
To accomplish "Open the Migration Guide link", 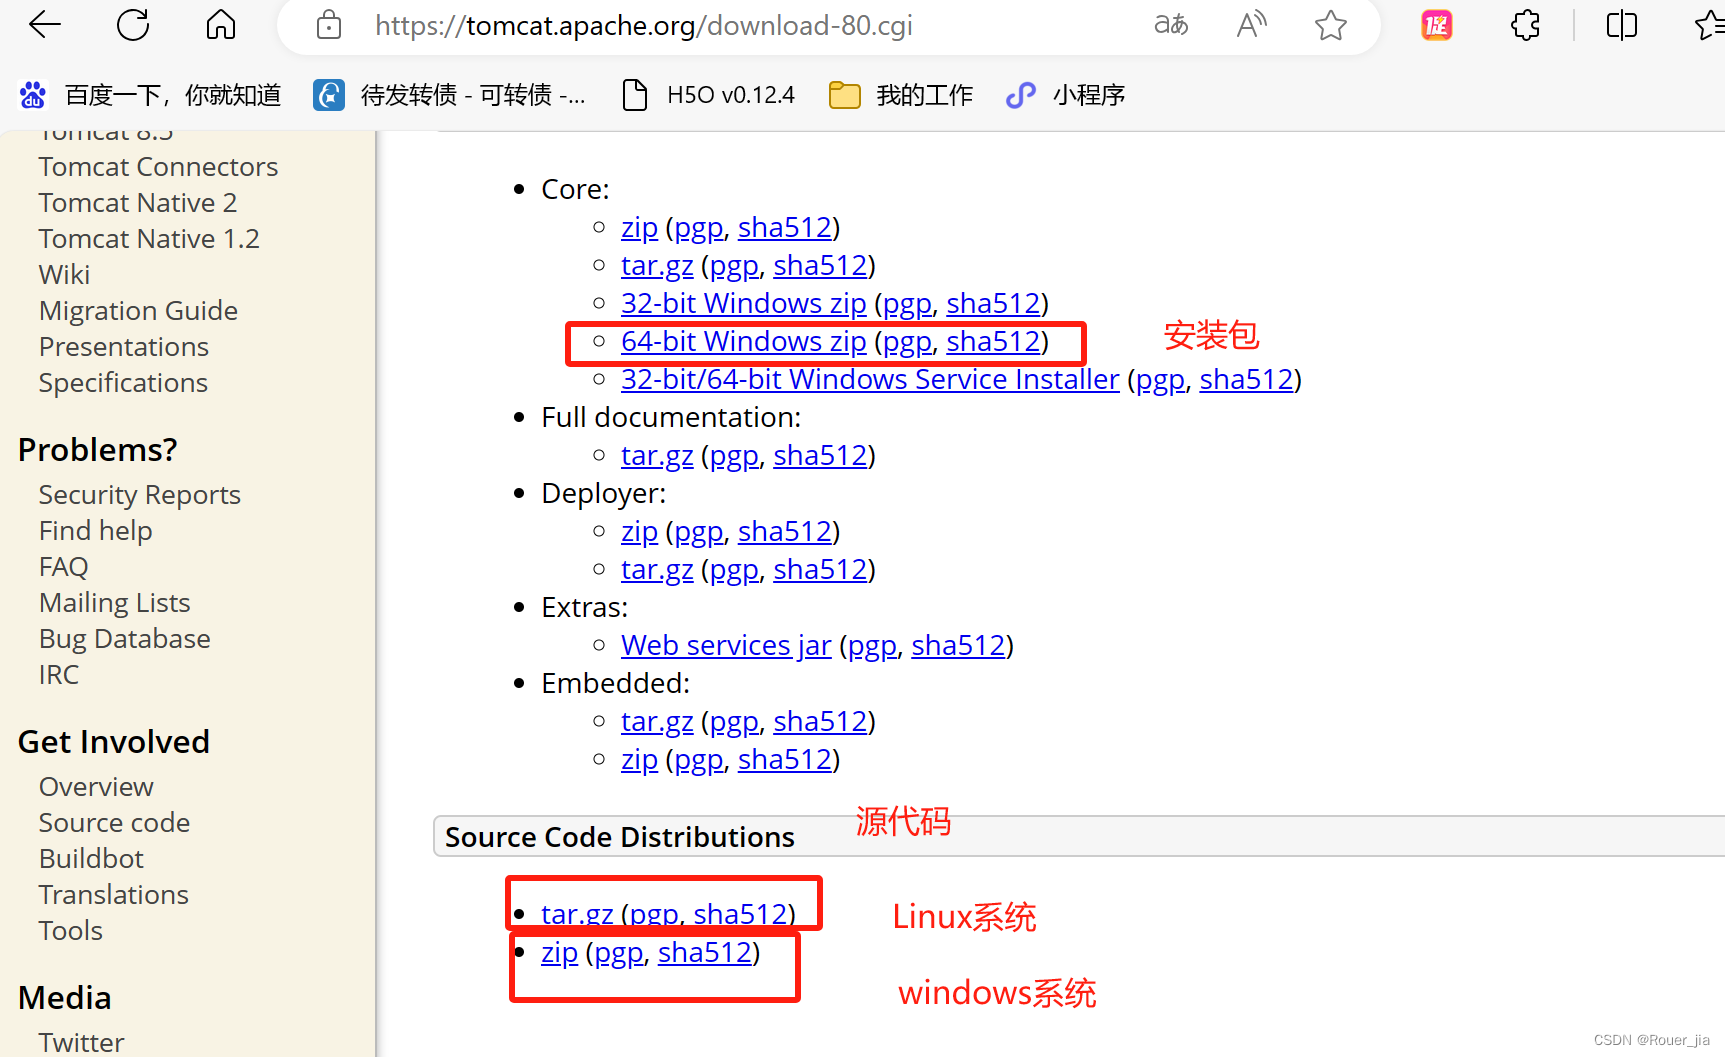I will coord(138,311).
